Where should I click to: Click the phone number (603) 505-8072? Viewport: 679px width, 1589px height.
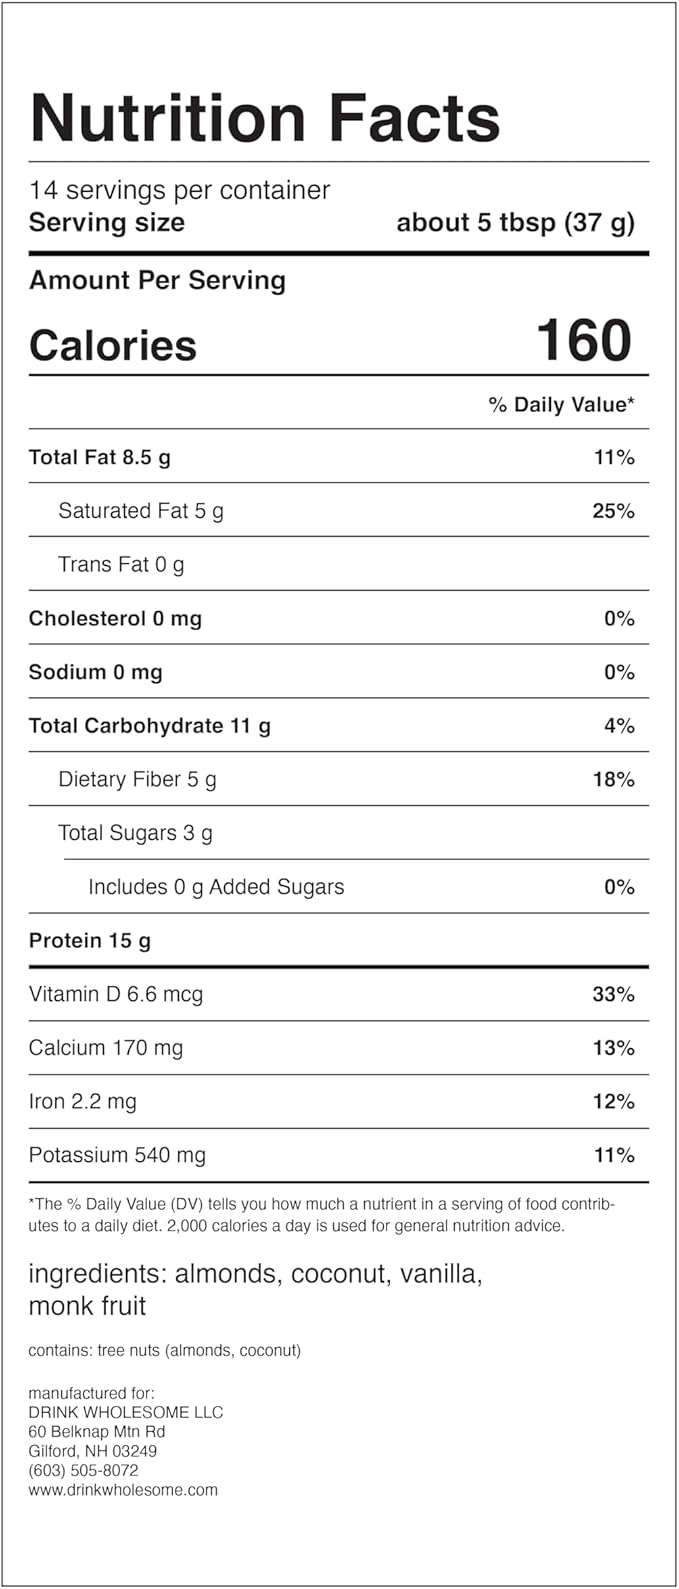pos(83,1471)
